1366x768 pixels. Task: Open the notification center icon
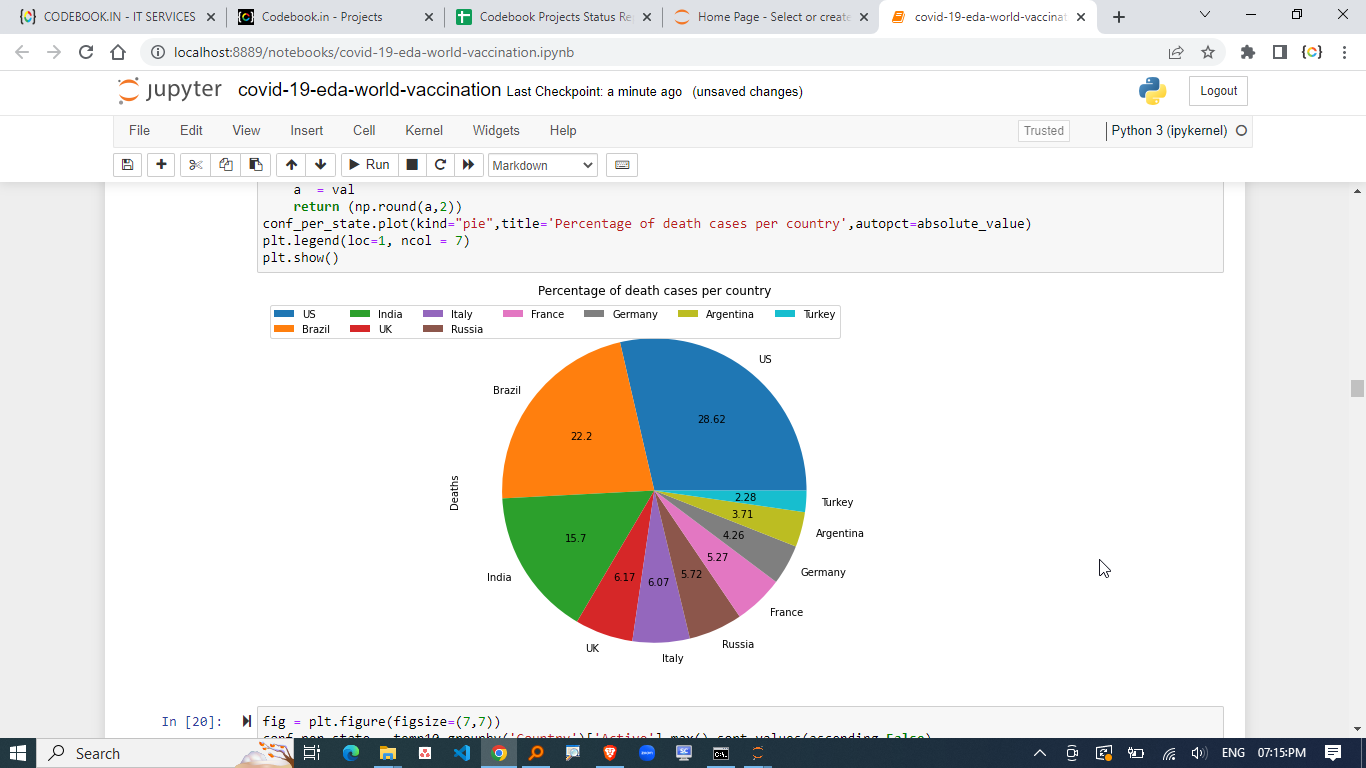pos(1333,753)
